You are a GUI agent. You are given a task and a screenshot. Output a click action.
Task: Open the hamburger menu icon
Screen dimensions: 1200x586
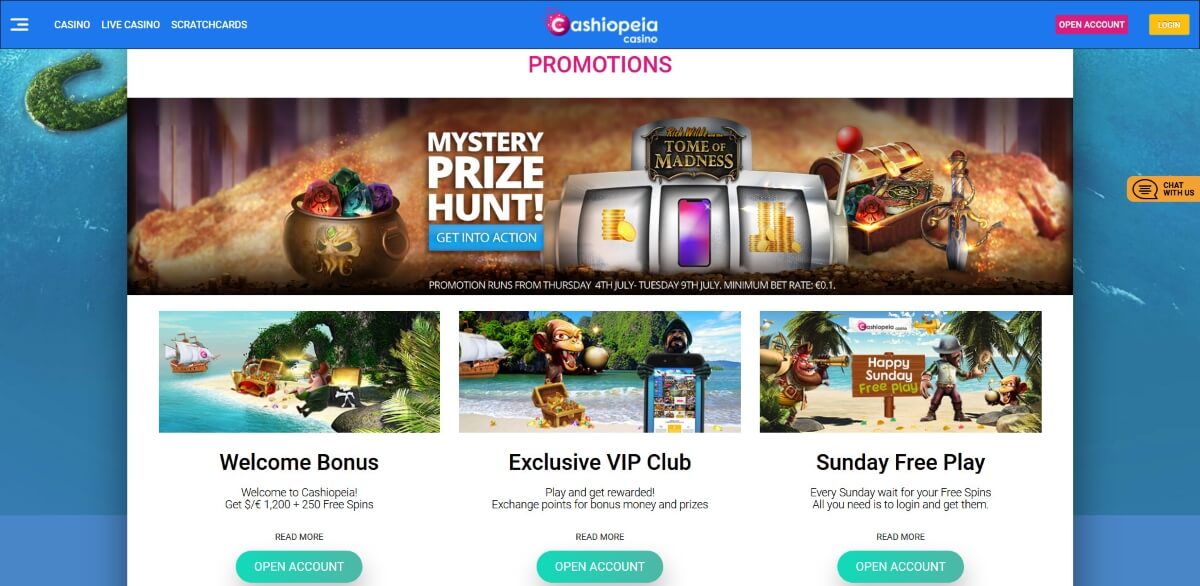[x=19, y=24]
